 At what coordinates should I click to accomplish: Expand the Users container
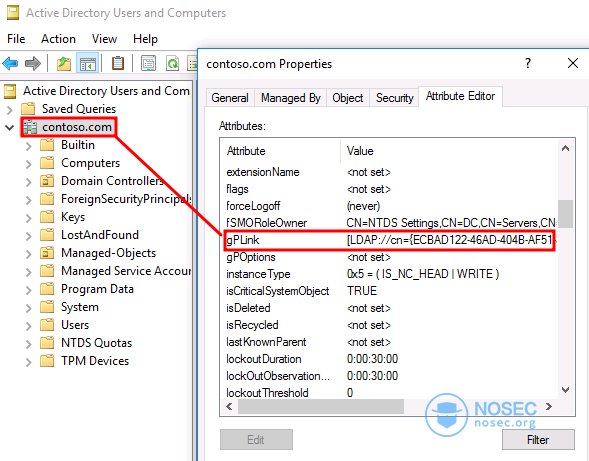tap(29, 326)
